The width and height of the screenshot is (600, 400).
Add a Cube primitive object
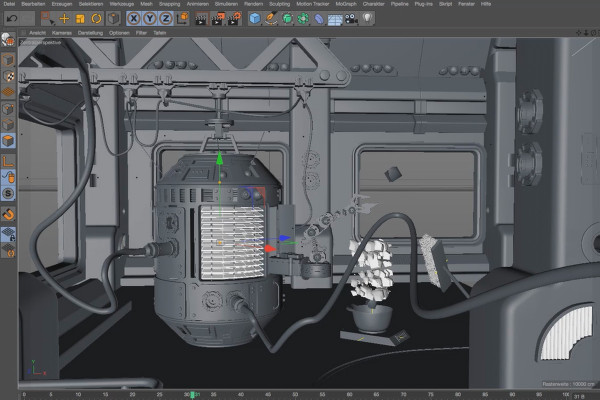click(x=254, y=18)
